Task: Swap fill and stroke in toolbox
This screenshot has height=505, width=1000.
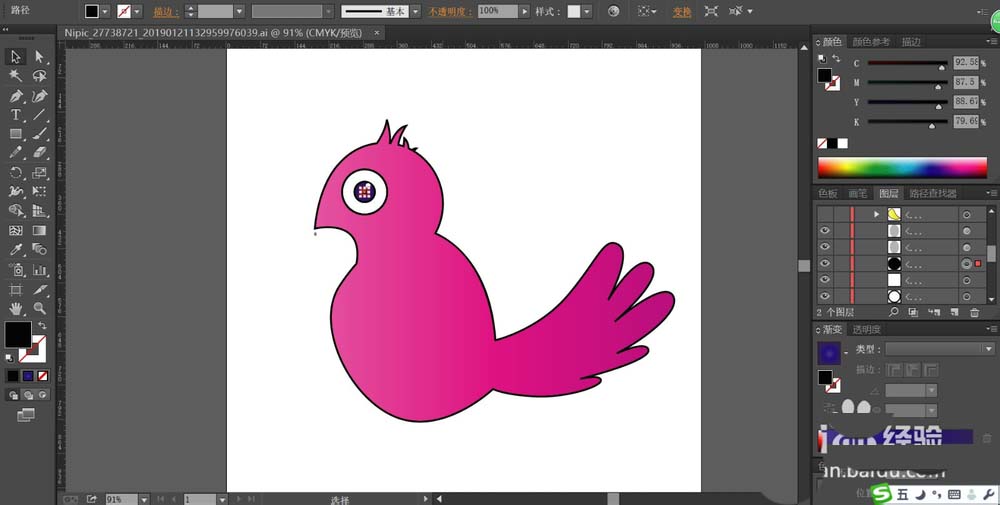Action: point(42,326)
